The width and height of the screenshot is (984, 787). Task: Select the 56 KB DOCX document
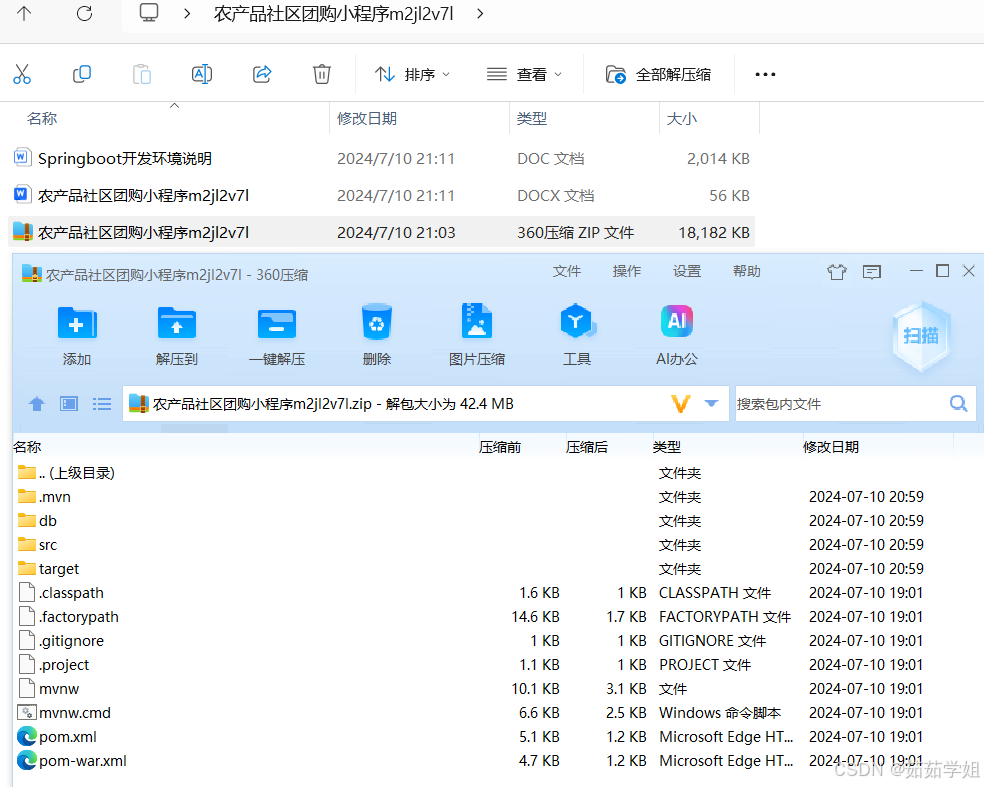coord(382,196)
